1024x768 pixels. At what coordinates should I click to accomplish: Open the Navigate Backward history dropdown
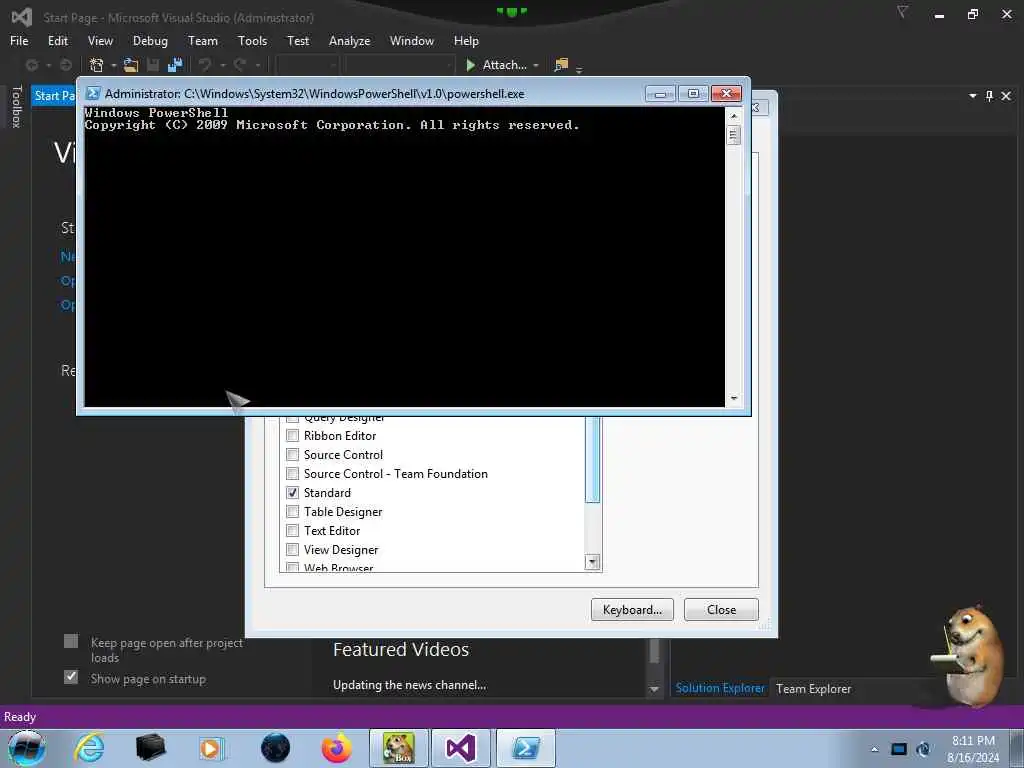48,65
